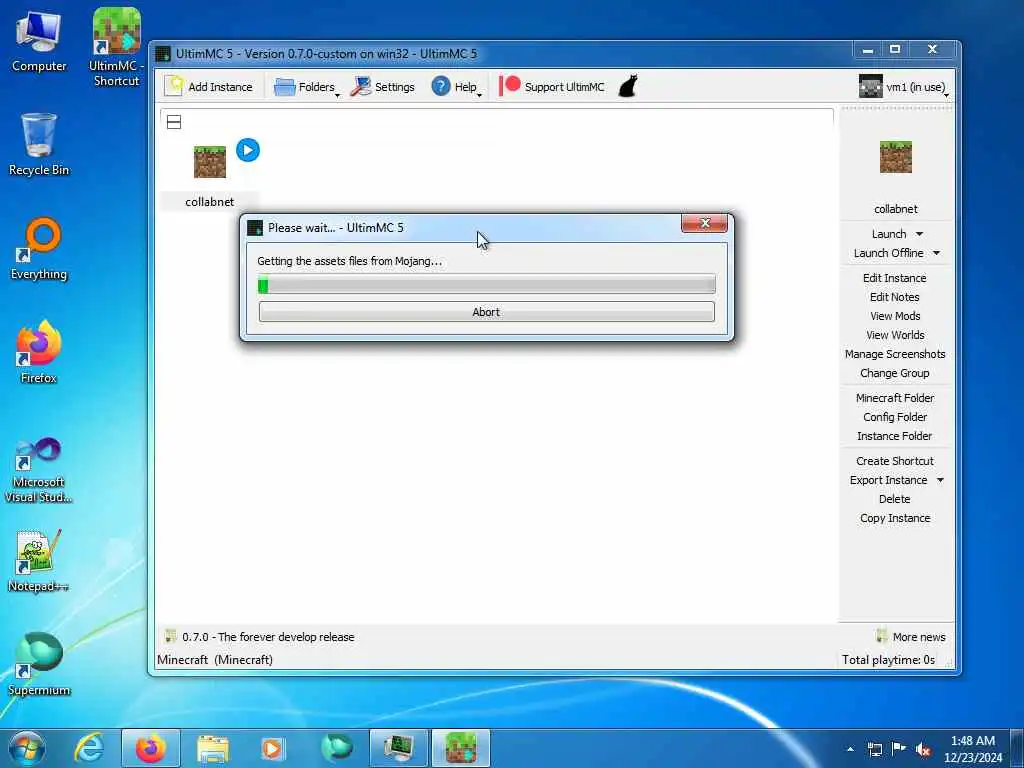
Task: Open the 0.7.0 forever develop release news
Action: (259, 637)
